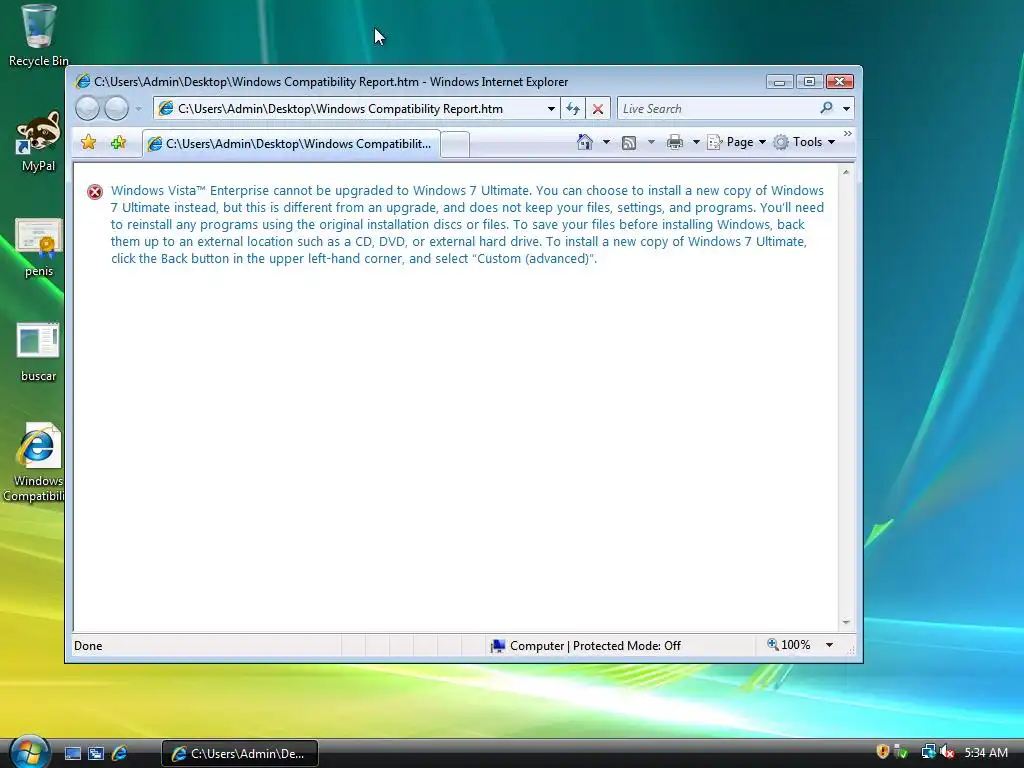
Task: Select the Windows Compatibility Report desktop file
Action: coord(36,462)
